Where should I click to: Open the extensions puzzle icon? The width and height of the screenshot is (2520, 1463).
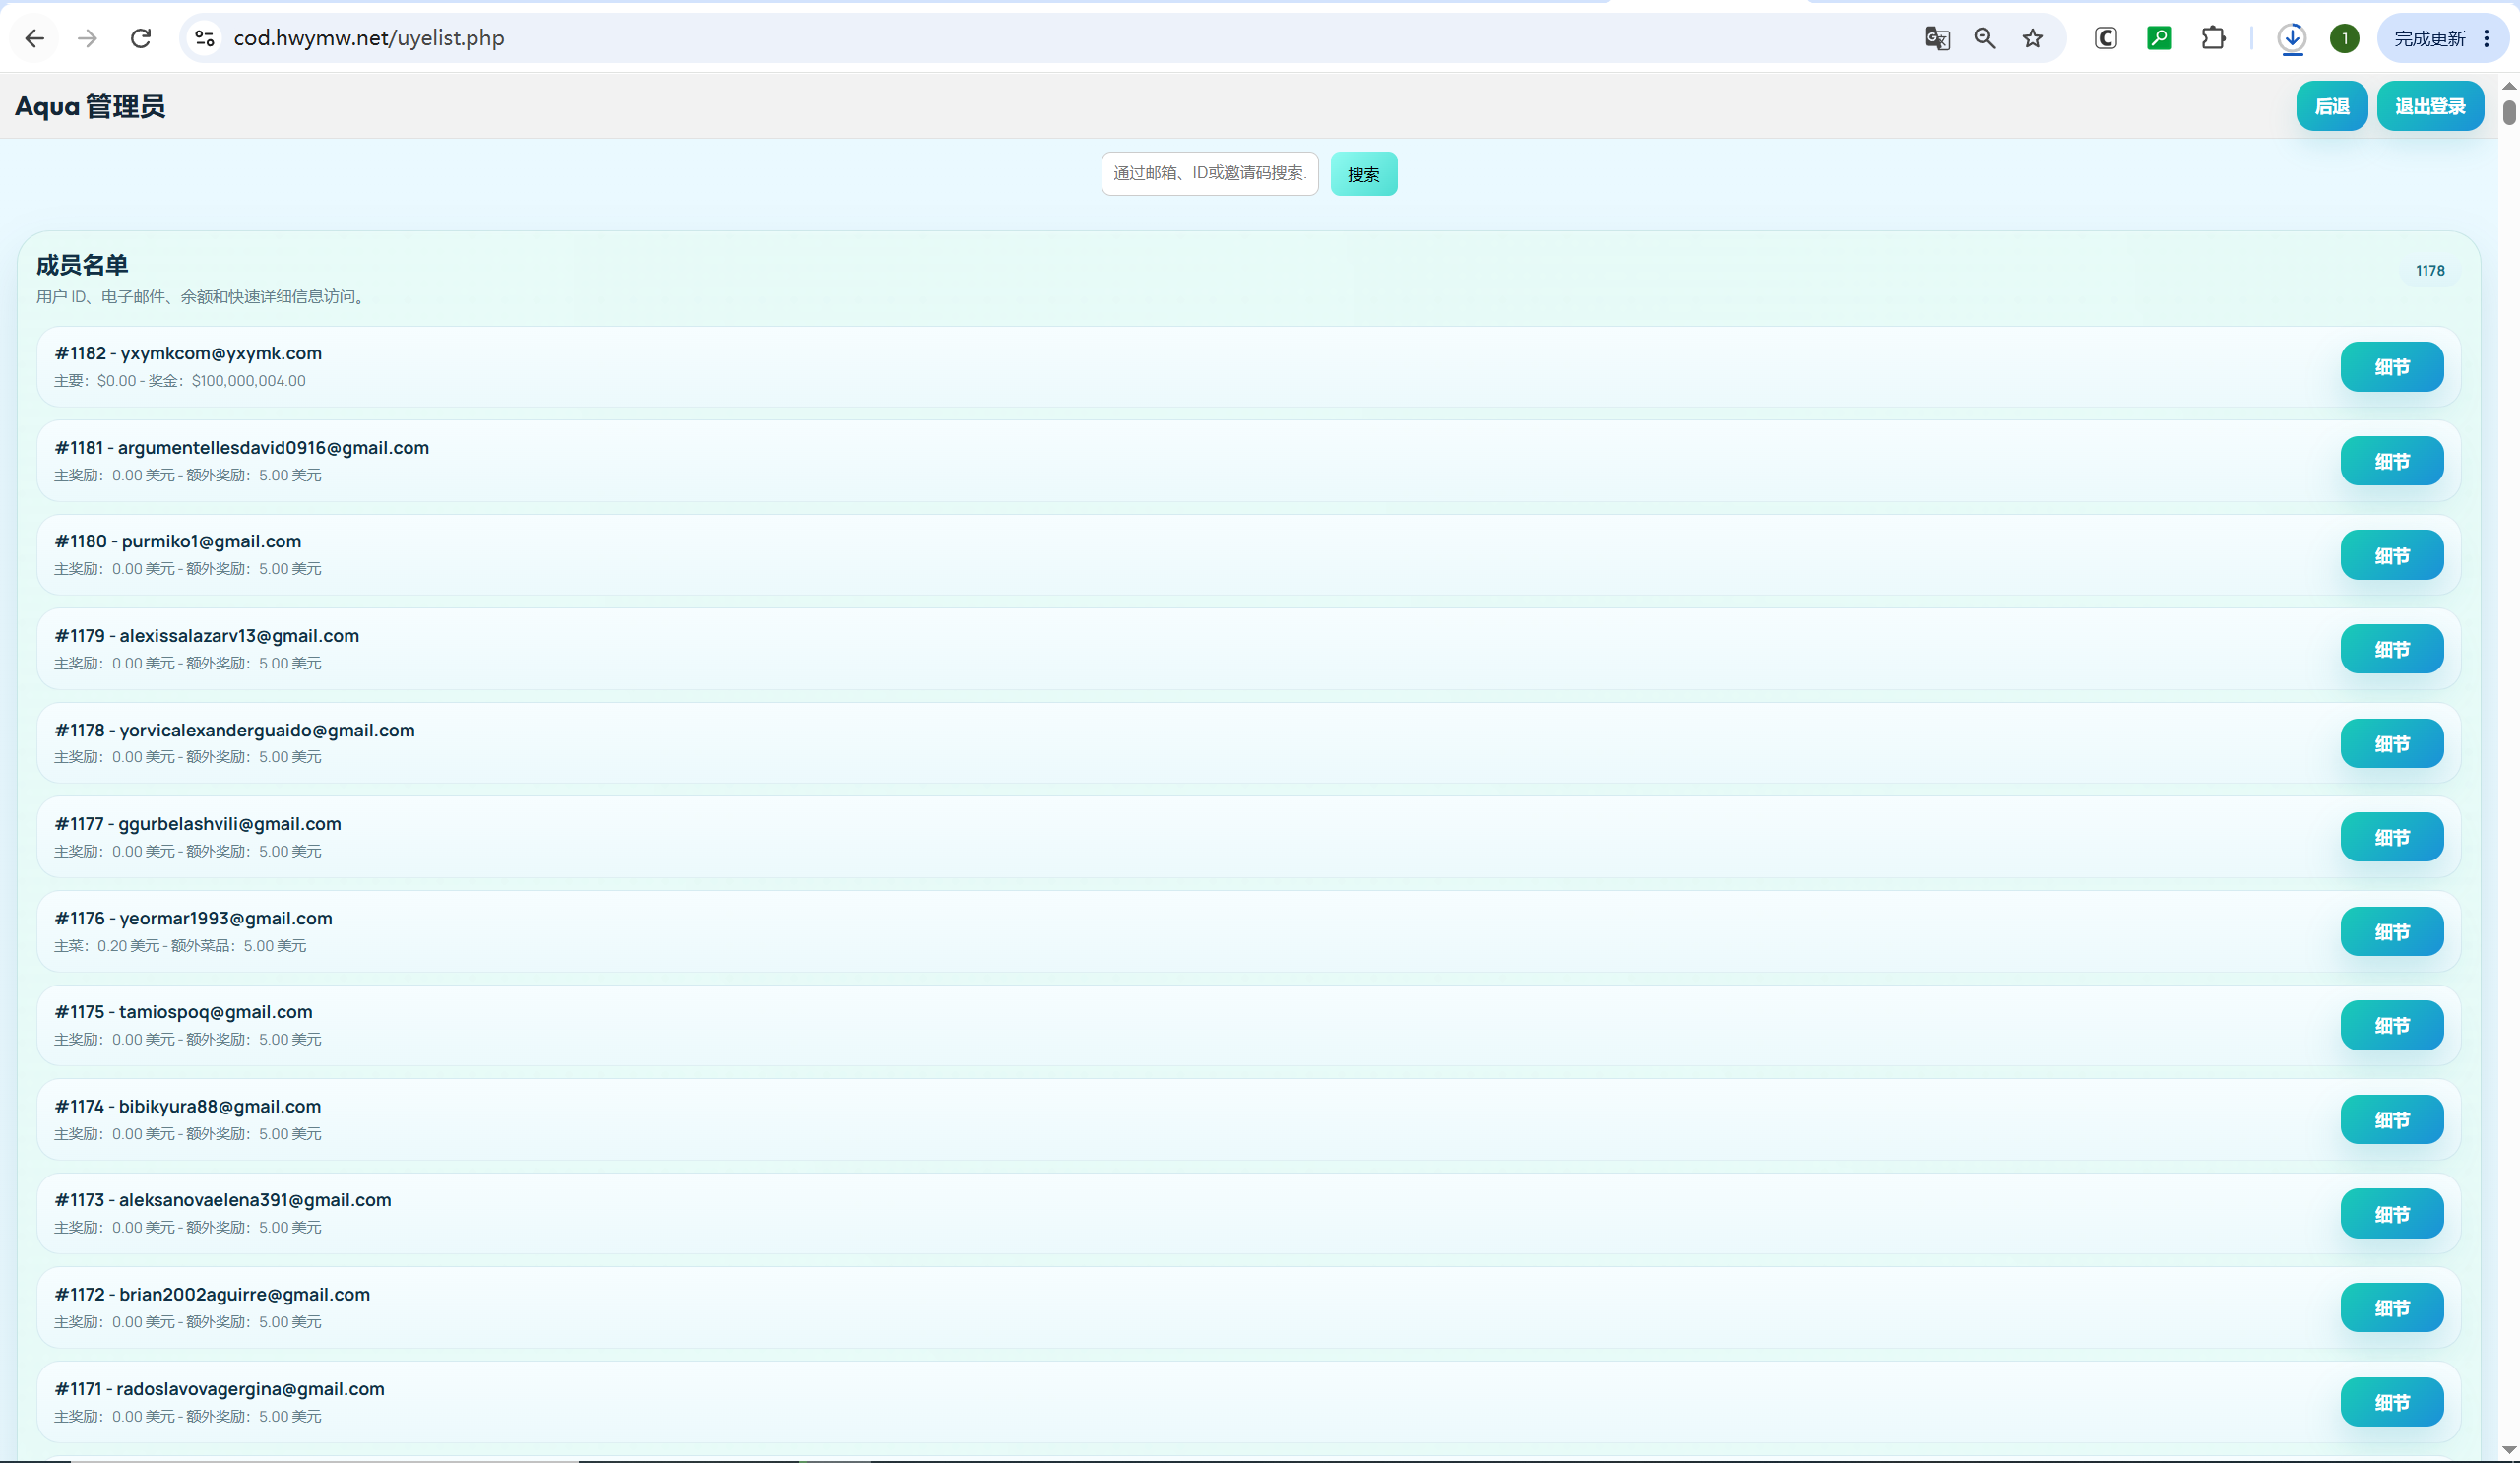(2213, 38)
